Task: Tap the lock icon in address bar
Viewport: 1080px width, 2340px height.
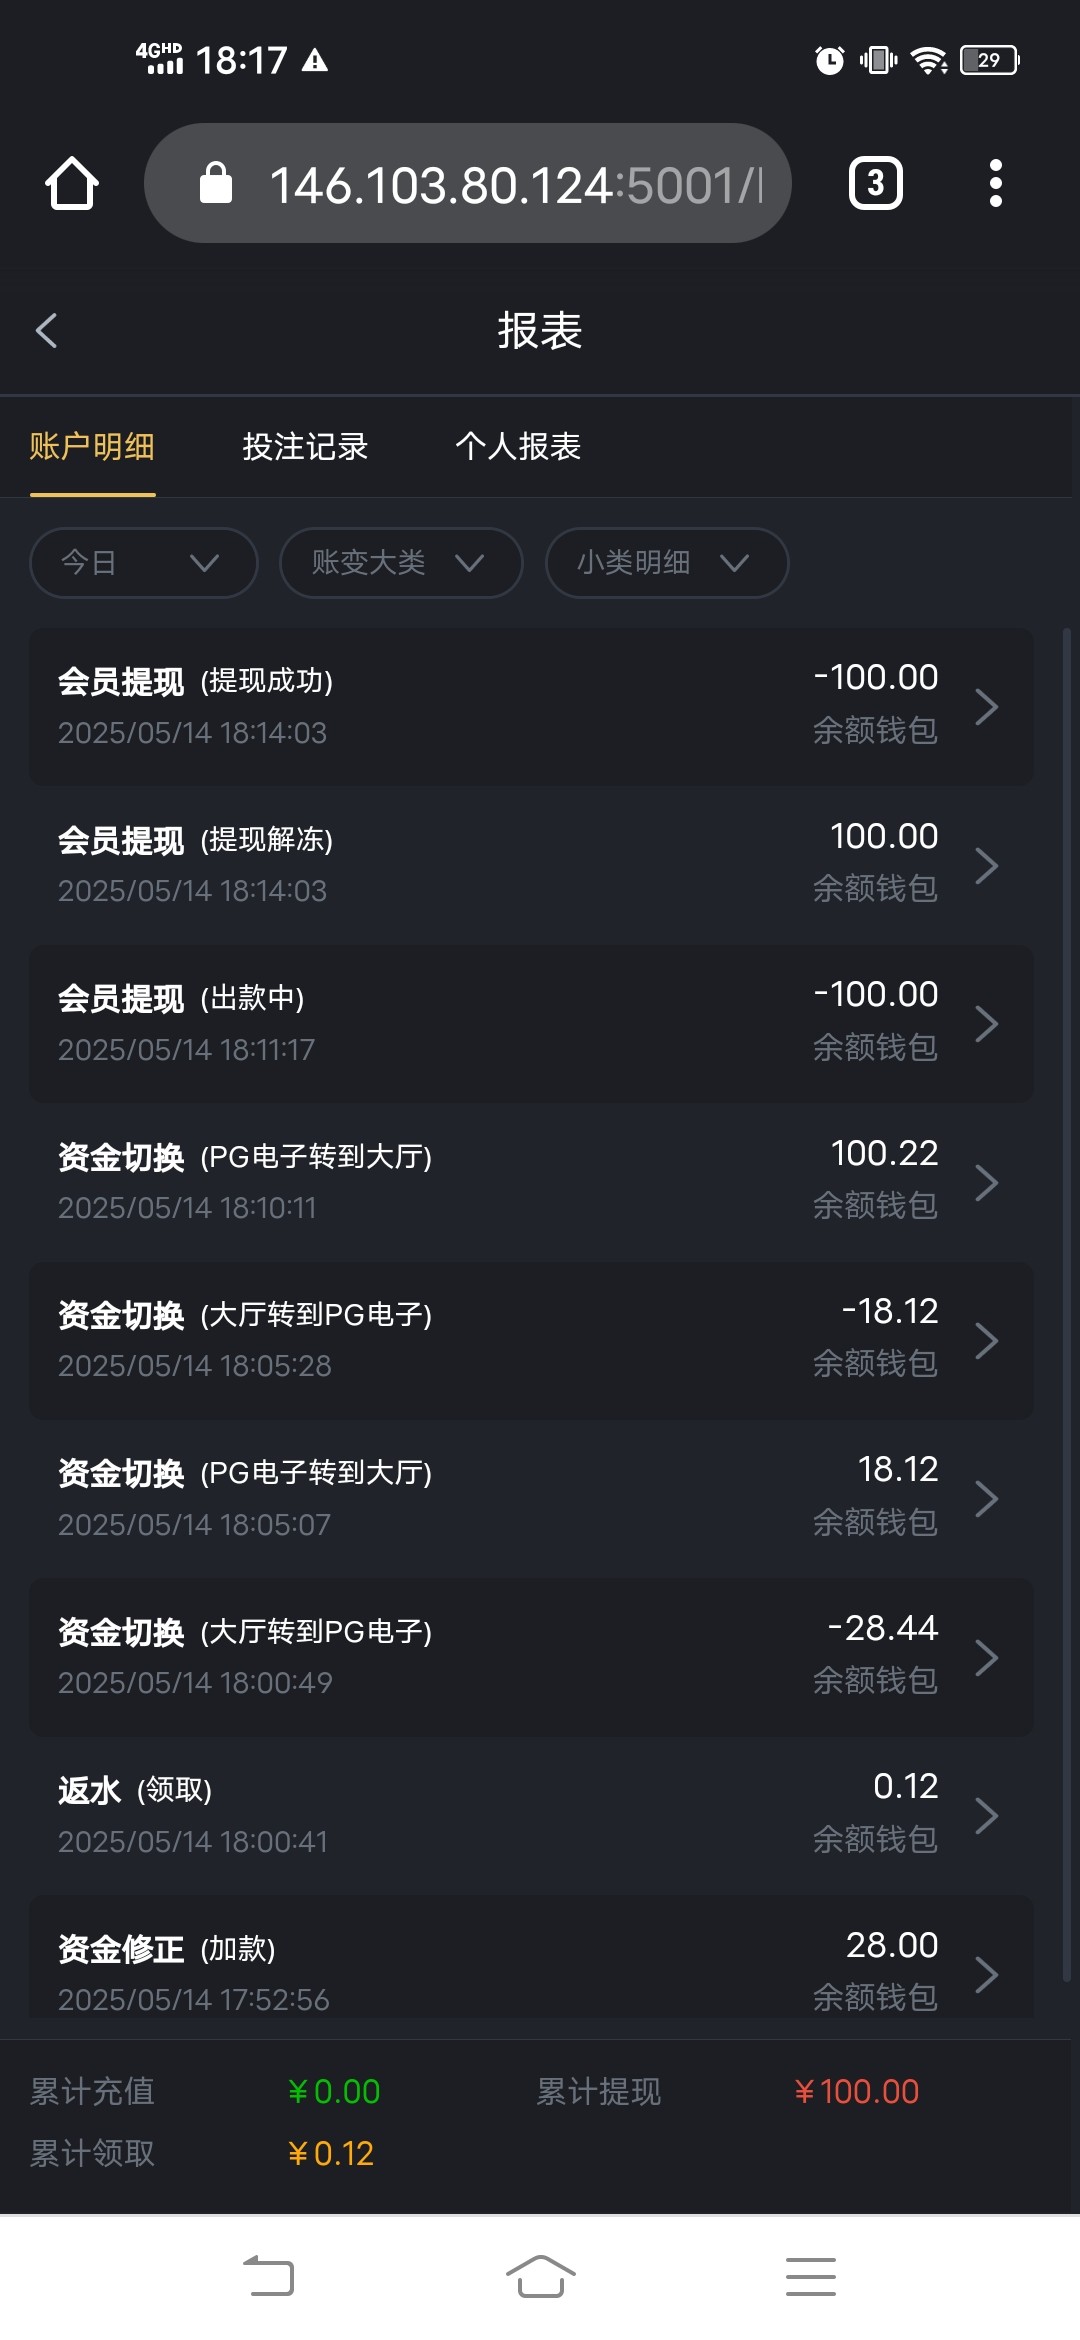Action: pos(216,183)
